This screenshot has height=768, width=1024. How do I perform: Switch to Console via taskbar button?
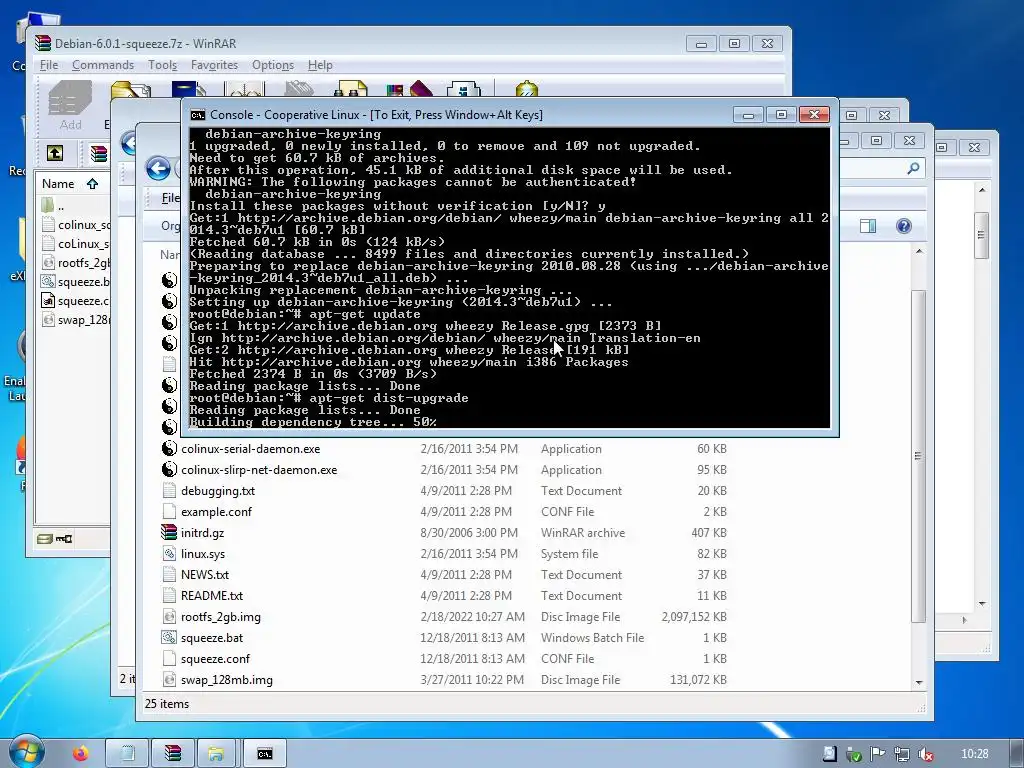pyautogui.click(x=264, y=754)
